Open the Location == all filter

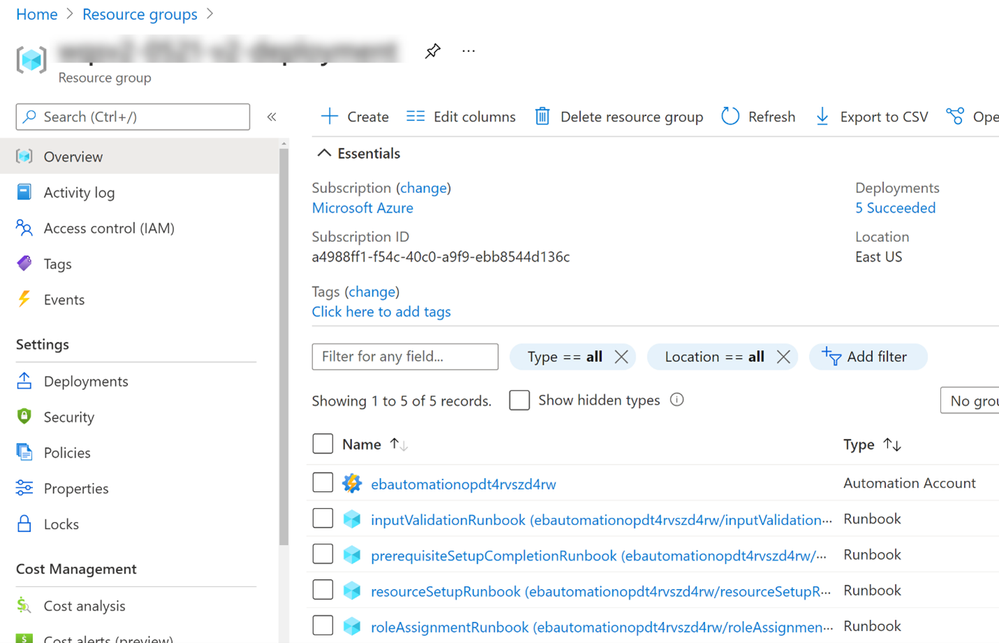714,357
